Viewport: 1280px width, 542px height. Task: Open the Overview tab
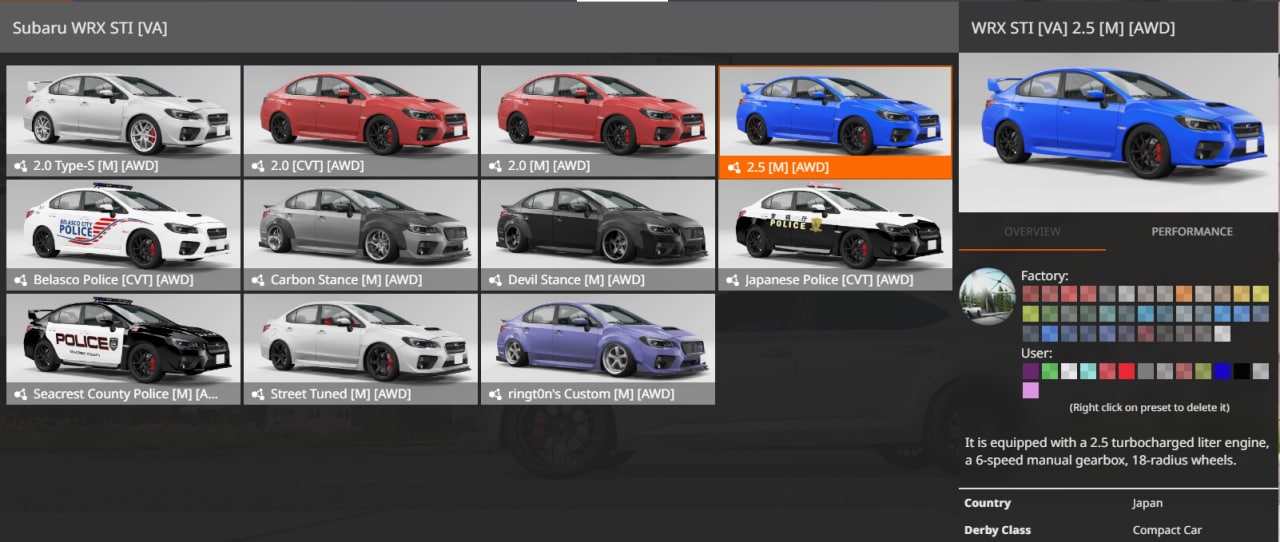click(x=1032, y=231)
